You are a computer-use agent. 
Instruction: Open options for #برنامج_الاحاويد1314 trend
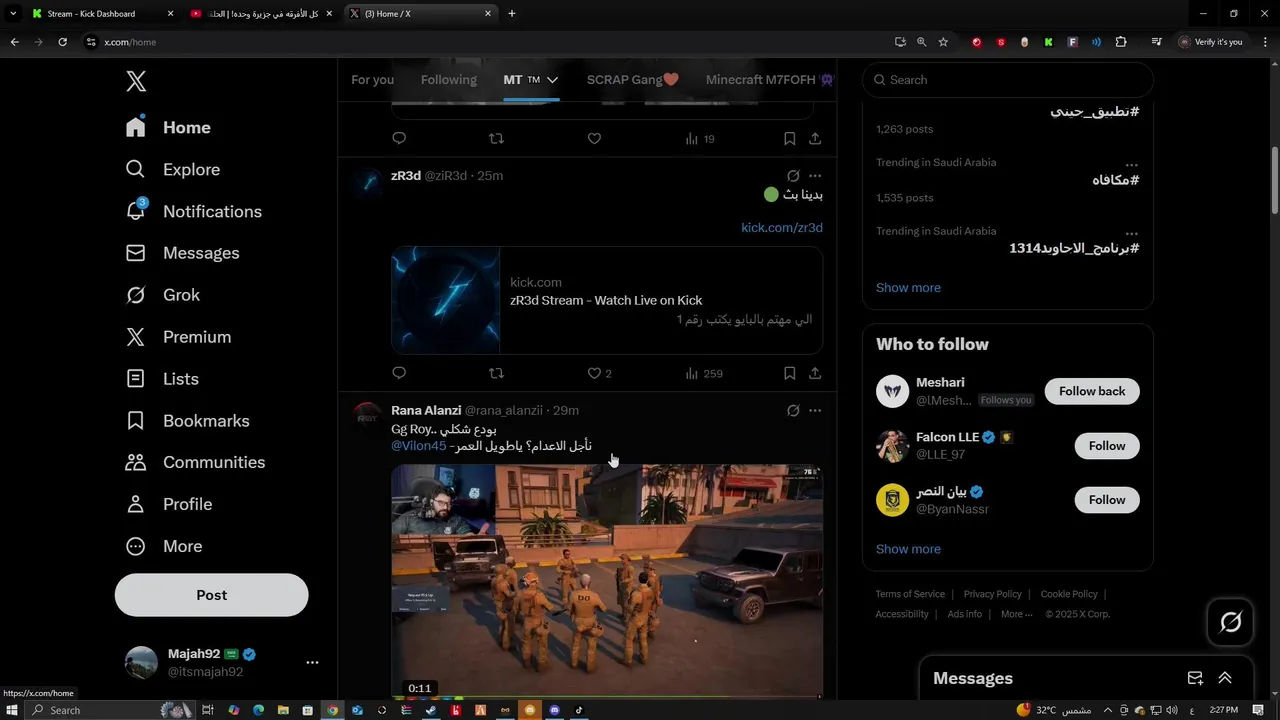[1131, 233]
